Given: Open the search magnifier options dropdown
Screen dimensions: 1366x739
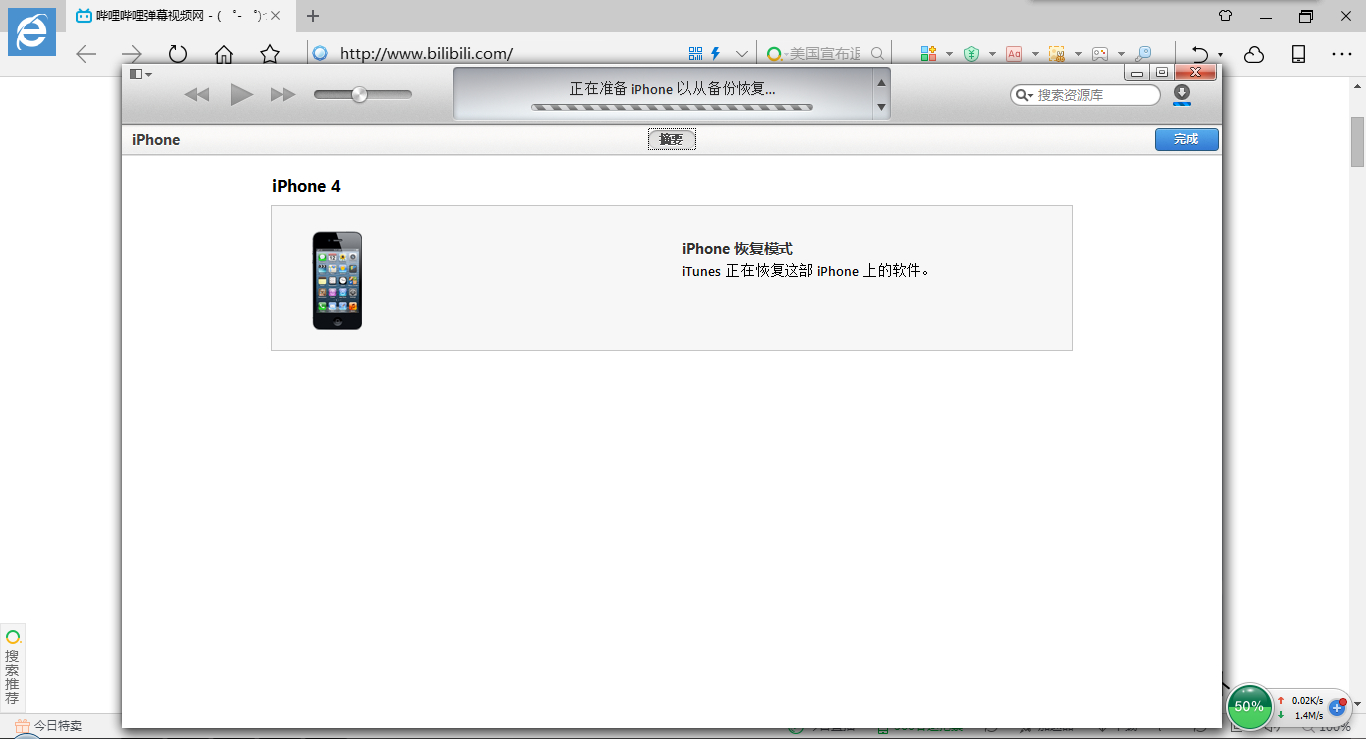Looking at the screenshot, I should tap(1024, 95).
